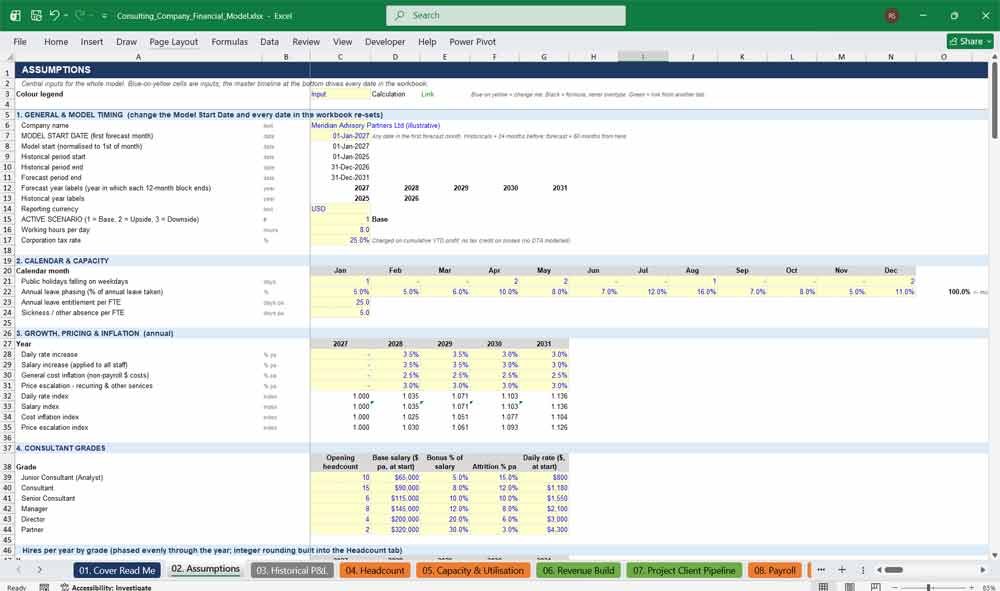Select the Annual leave entitlement 25.0 cell
Viewport: 1000px width, 591px height.
340,302
